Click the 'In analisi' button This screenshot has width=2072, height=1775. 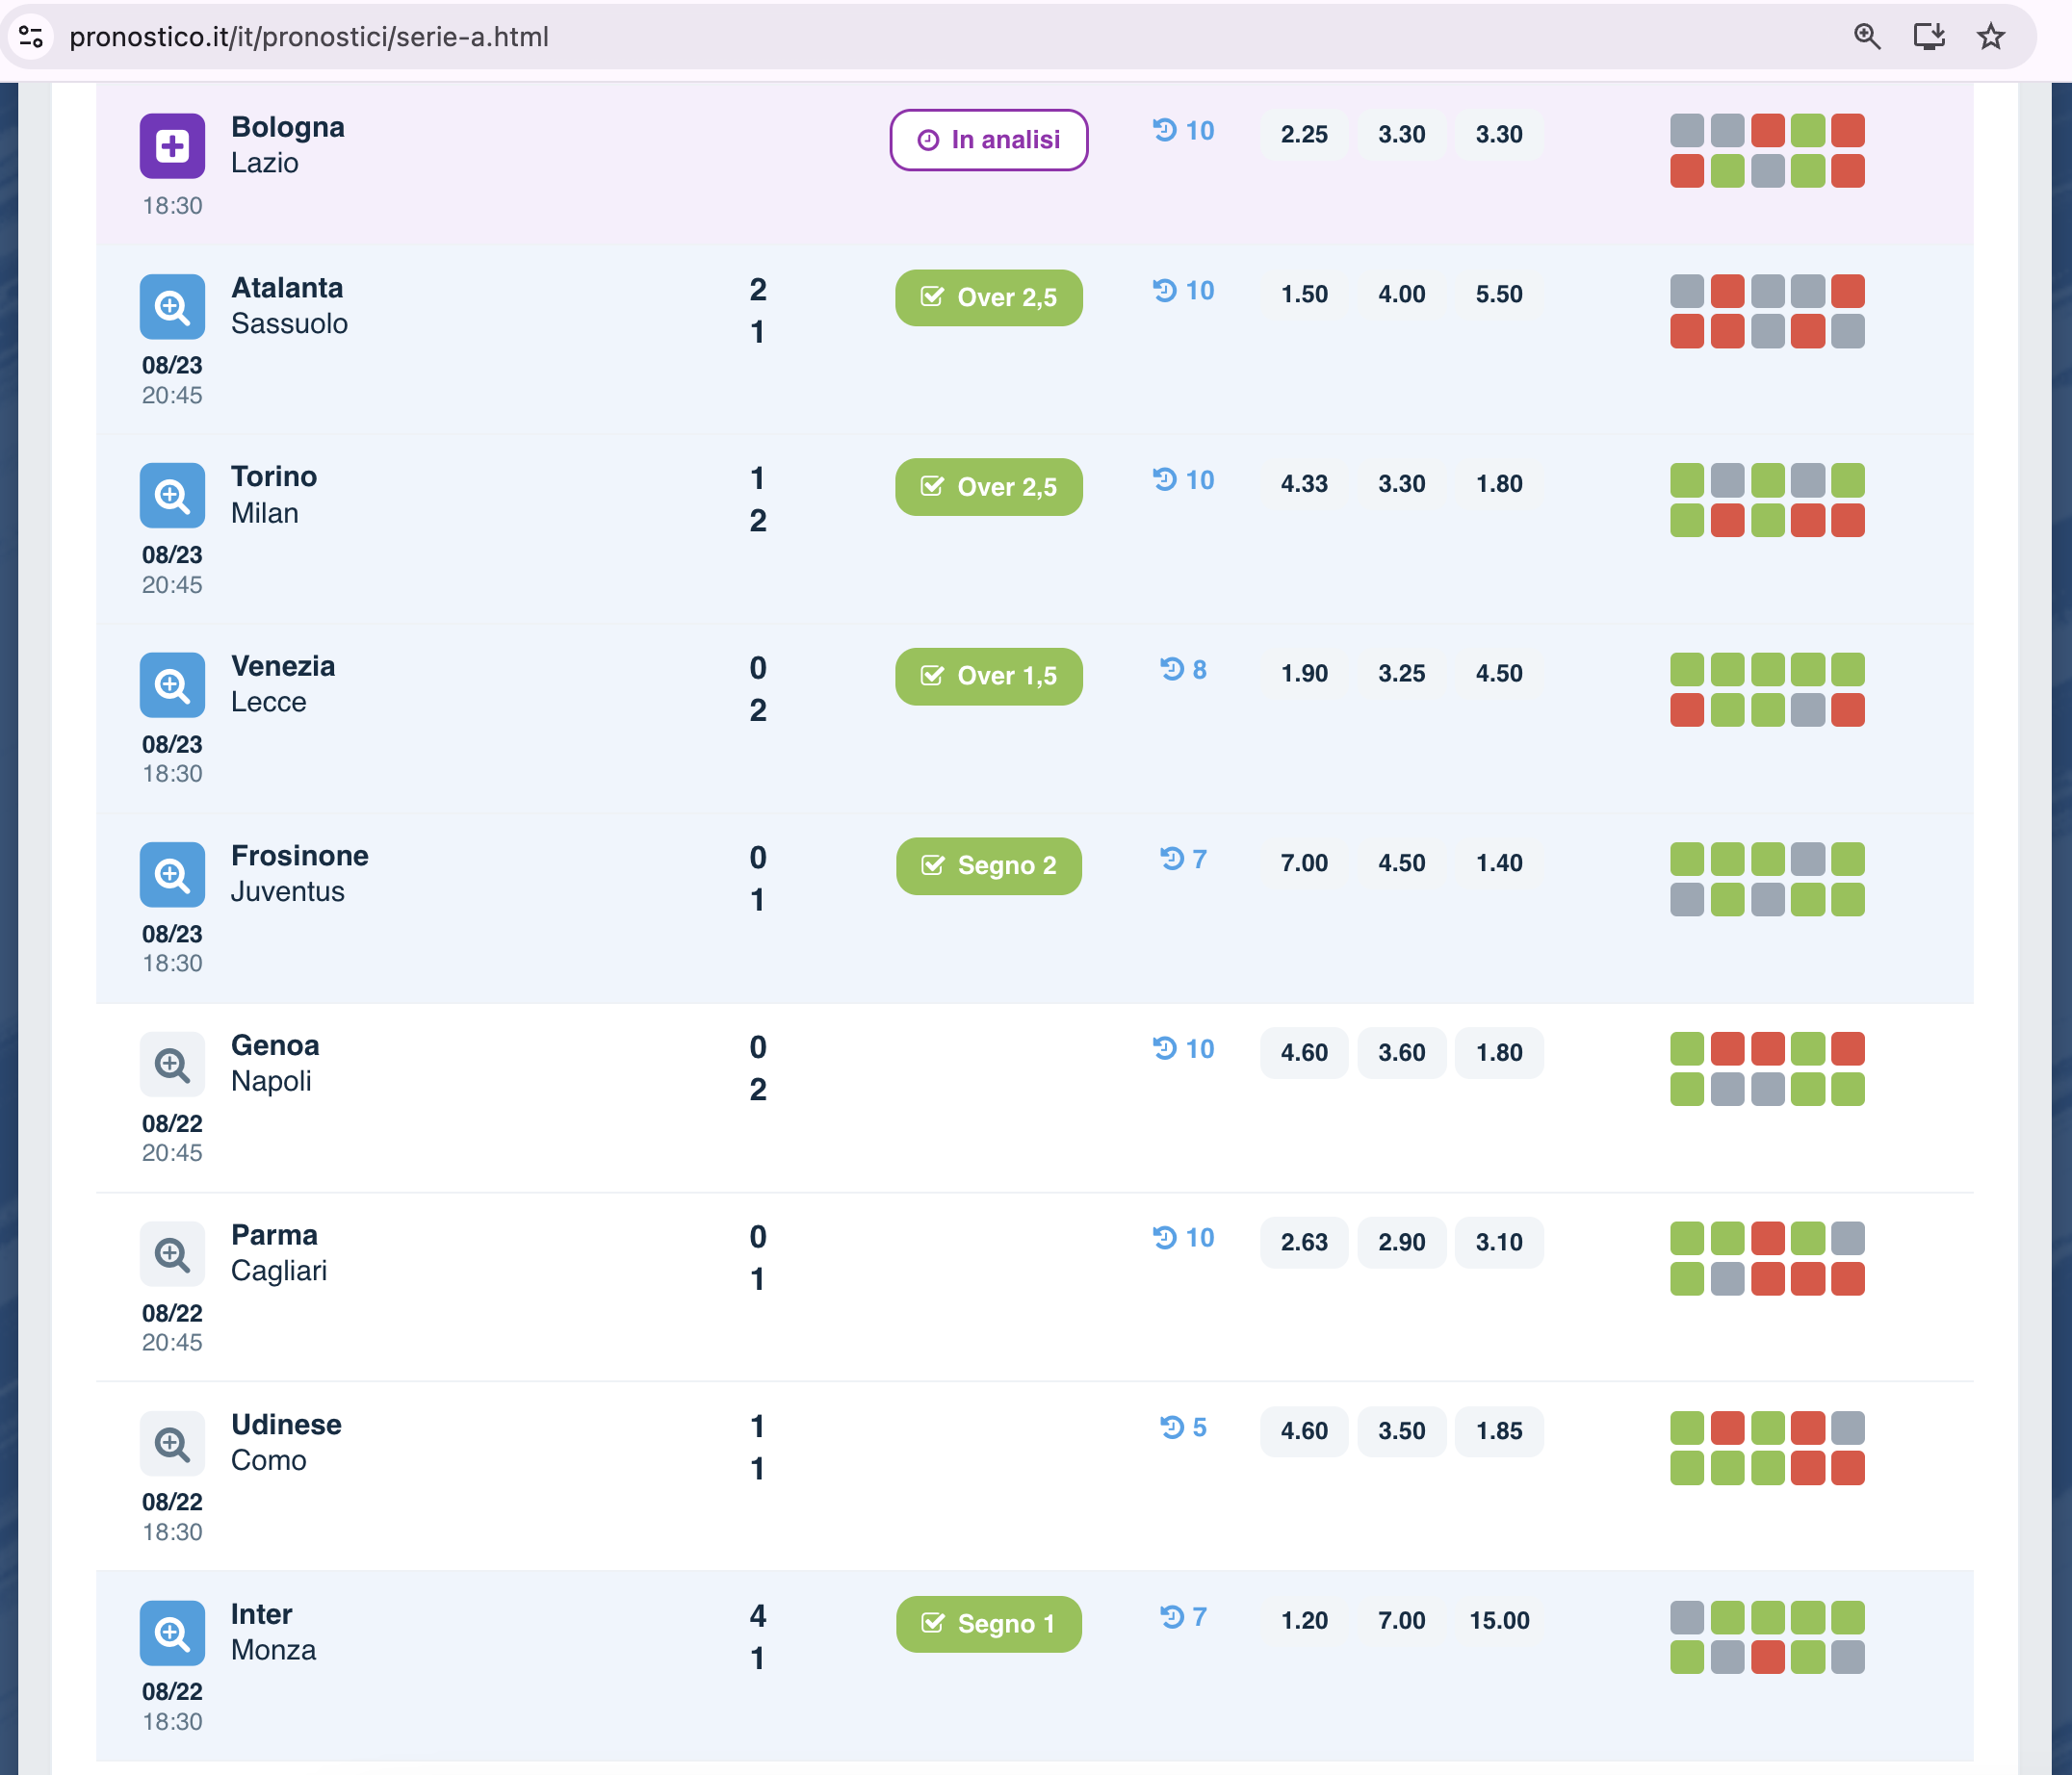(989, 140)
